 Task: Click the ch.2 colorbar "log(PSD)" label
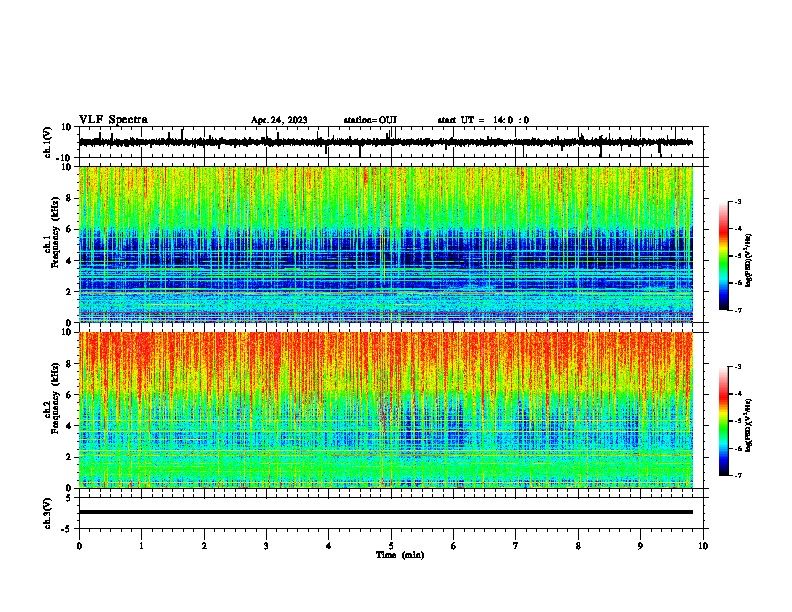(x=749, y=425)
